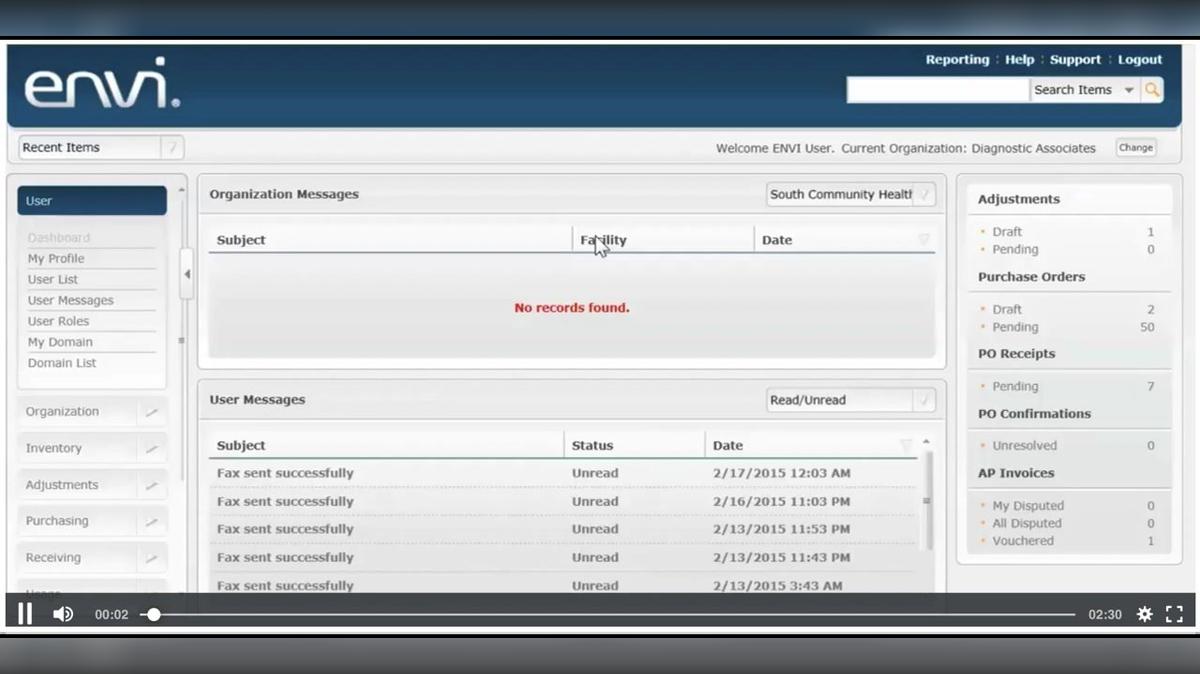Click the Change organization button
The width and height of the screenshot is (1200, 674).
point(1135,148)
